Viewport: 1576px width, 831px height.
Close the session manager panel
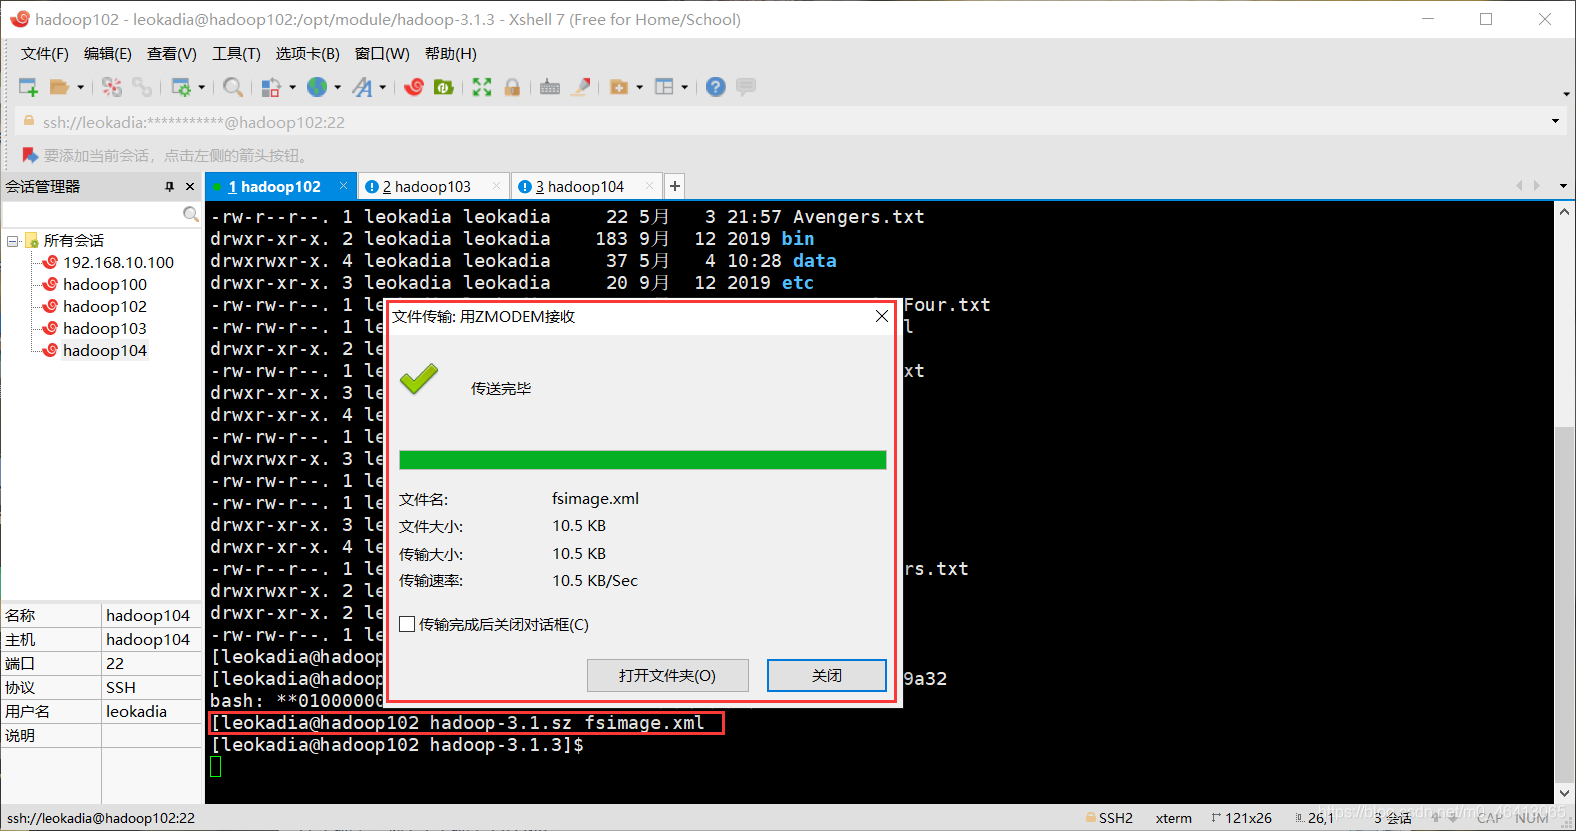(x=190, y=187)
